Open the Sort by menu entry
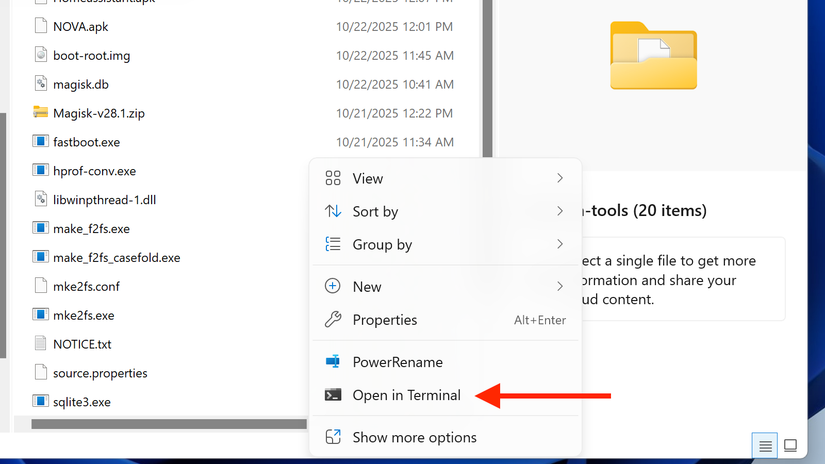825x464 pixels. [445, 211]
